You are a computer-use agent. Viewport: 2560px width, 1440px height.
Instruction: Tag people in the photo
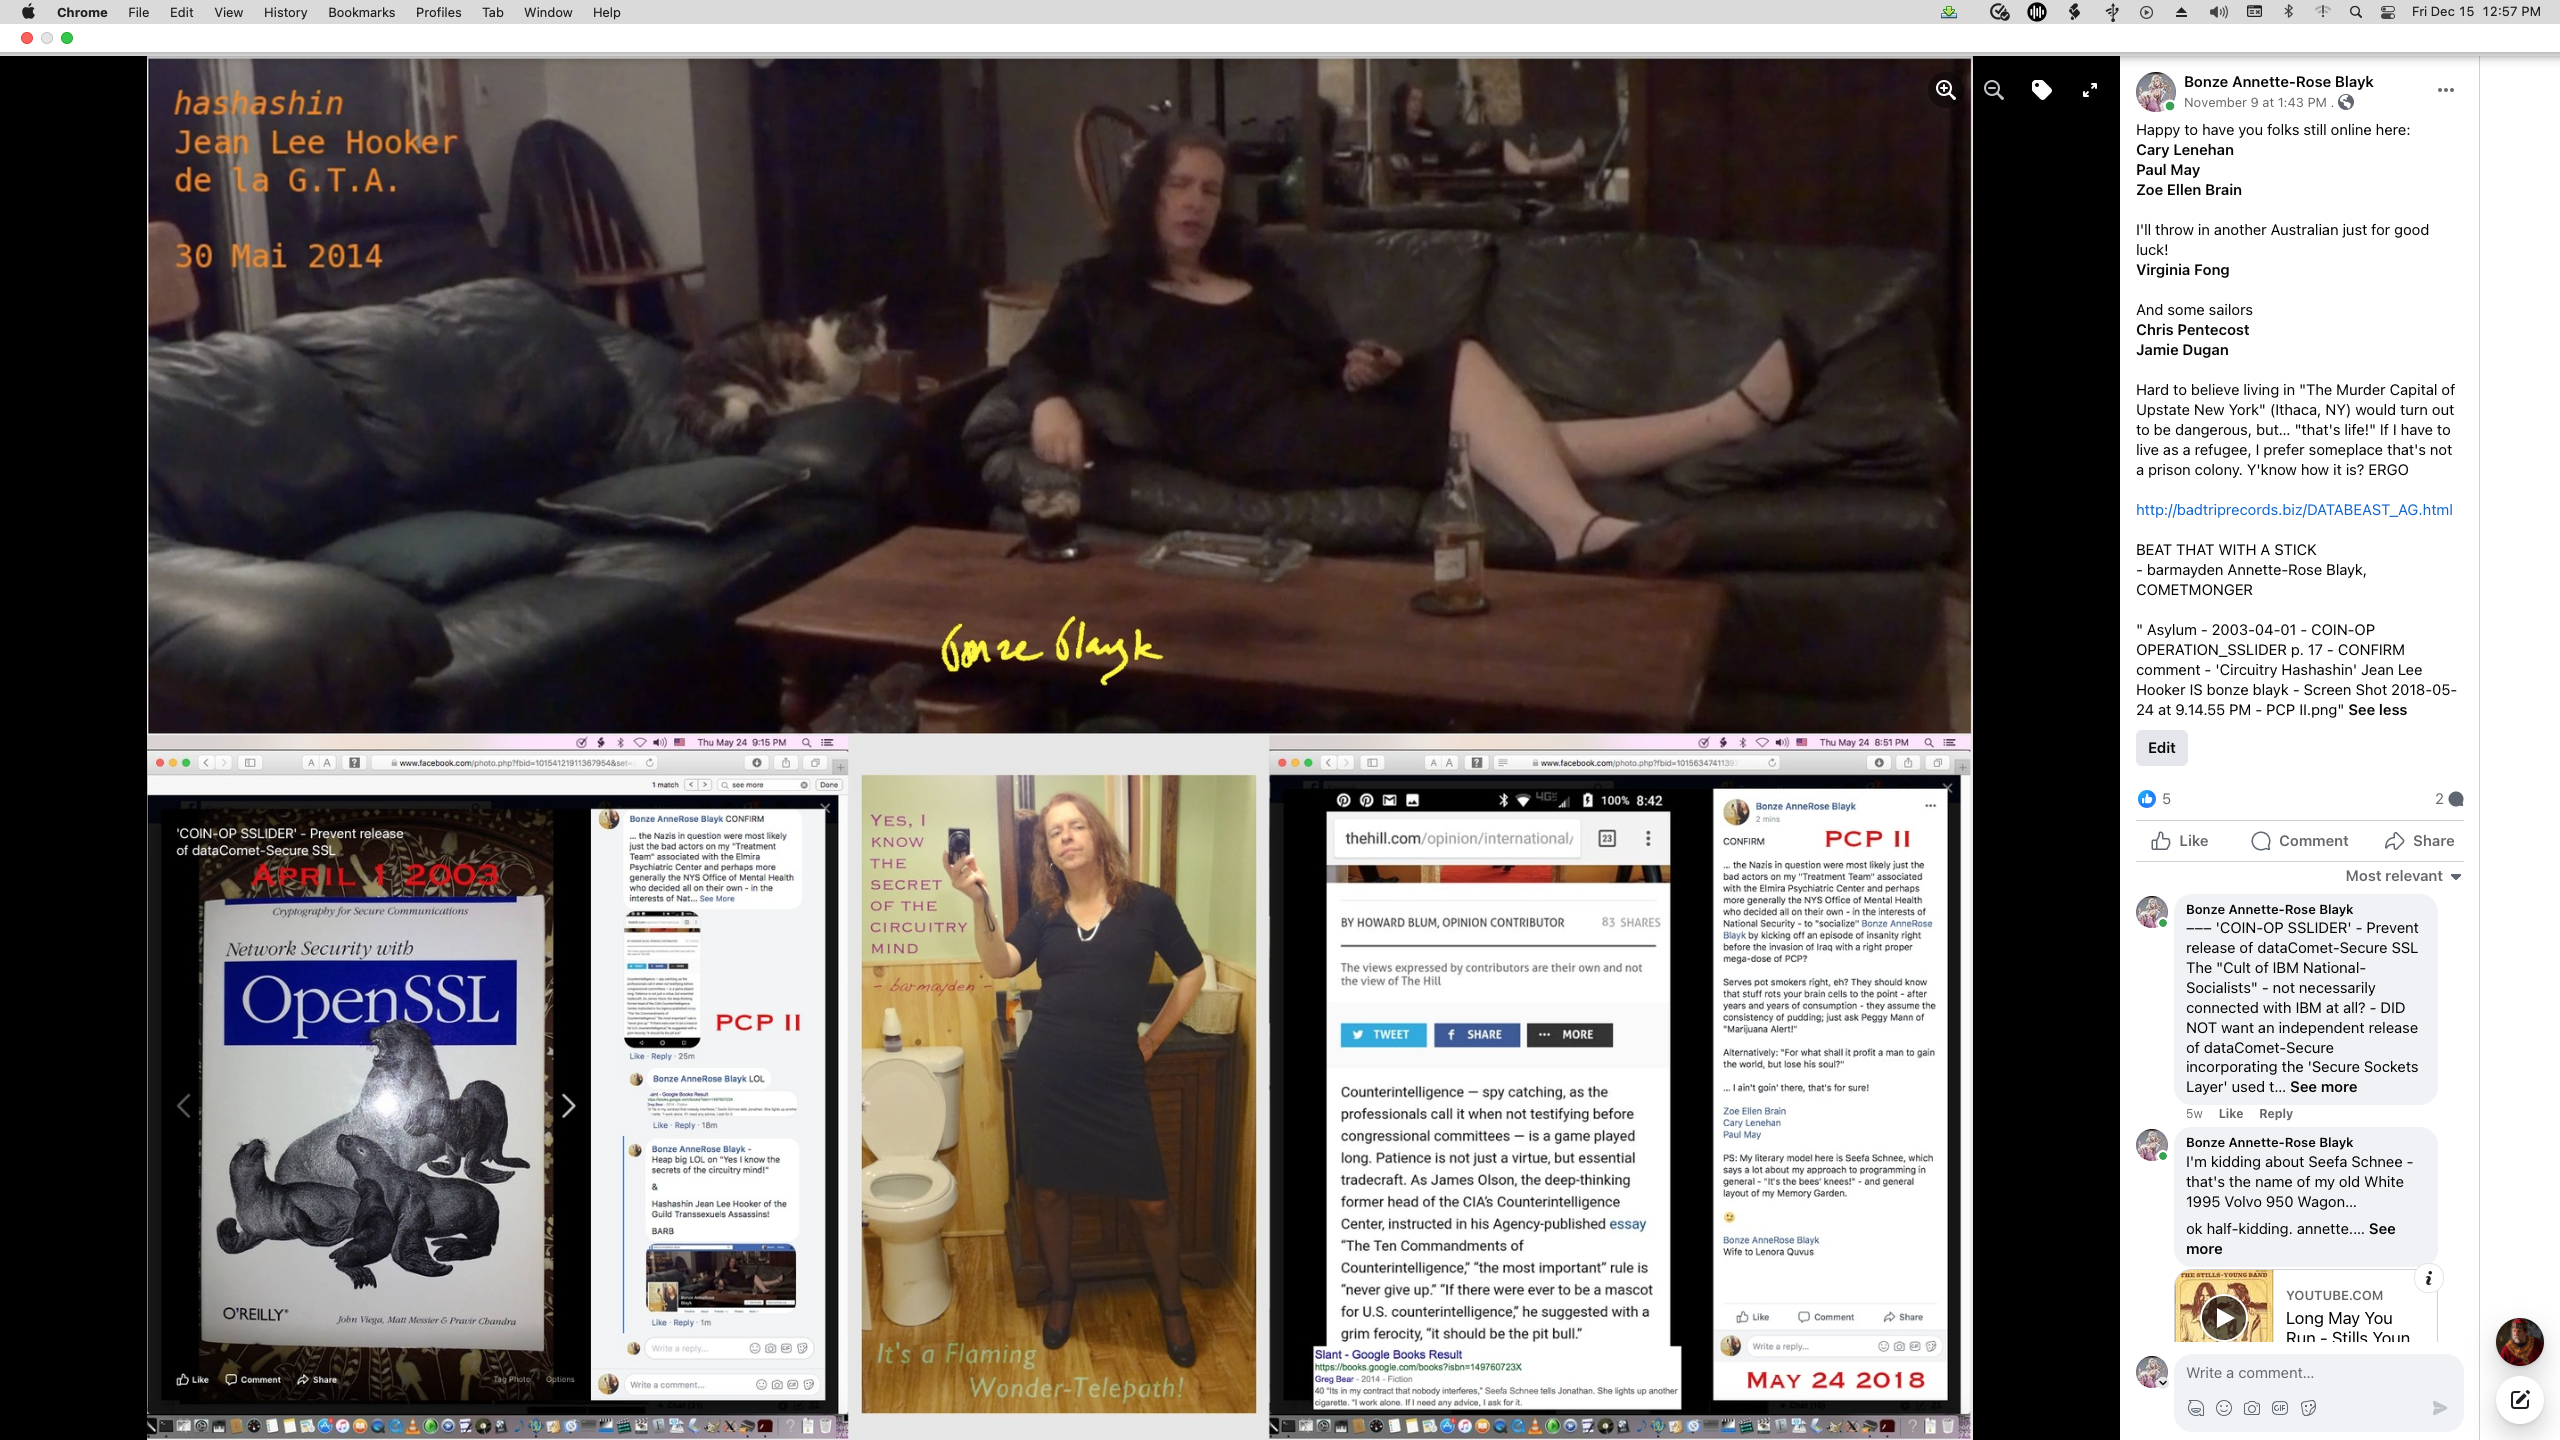click(x=2041, y=90)
